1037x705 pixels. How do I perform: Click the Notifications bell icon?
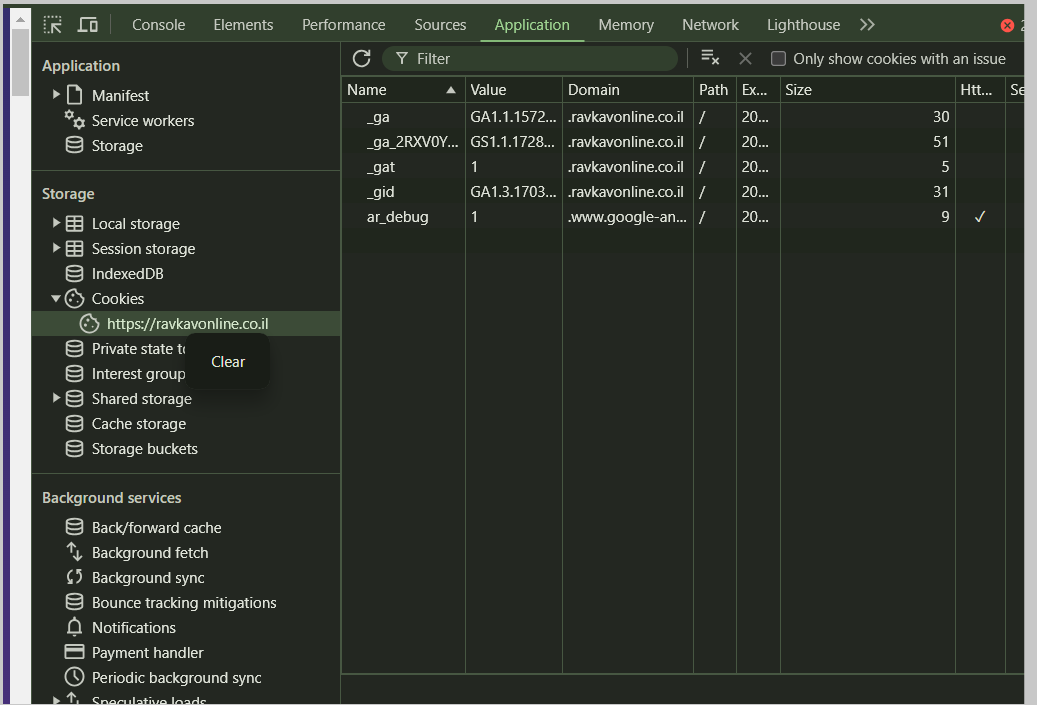click(74, 628)
